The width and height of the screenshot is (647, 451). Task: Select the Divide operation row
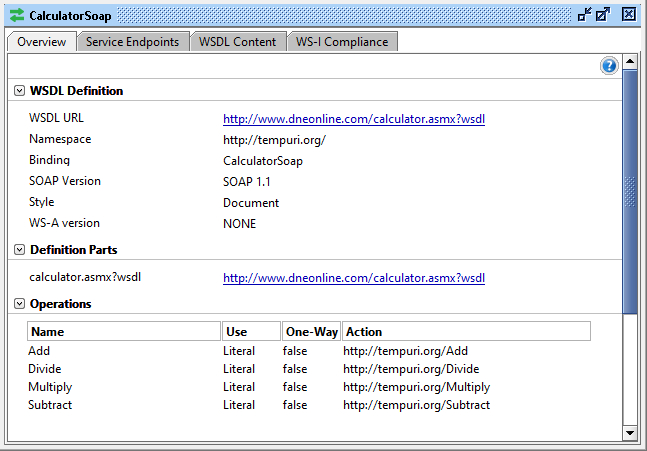pyautogui.click(x=309, y=369)
